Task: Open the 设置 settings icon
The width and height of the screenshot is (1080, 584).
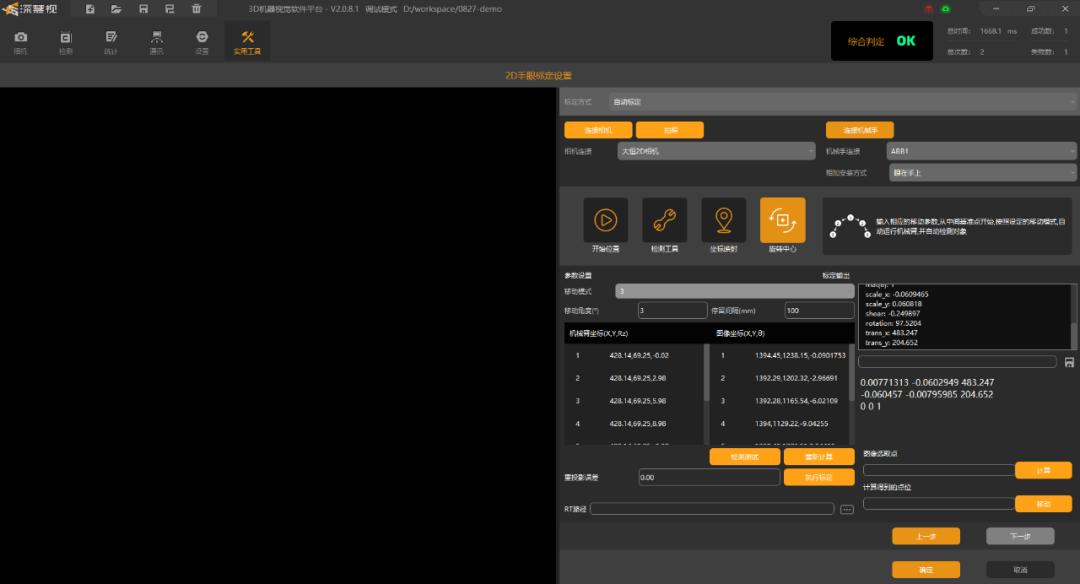Action: (201, 40)
